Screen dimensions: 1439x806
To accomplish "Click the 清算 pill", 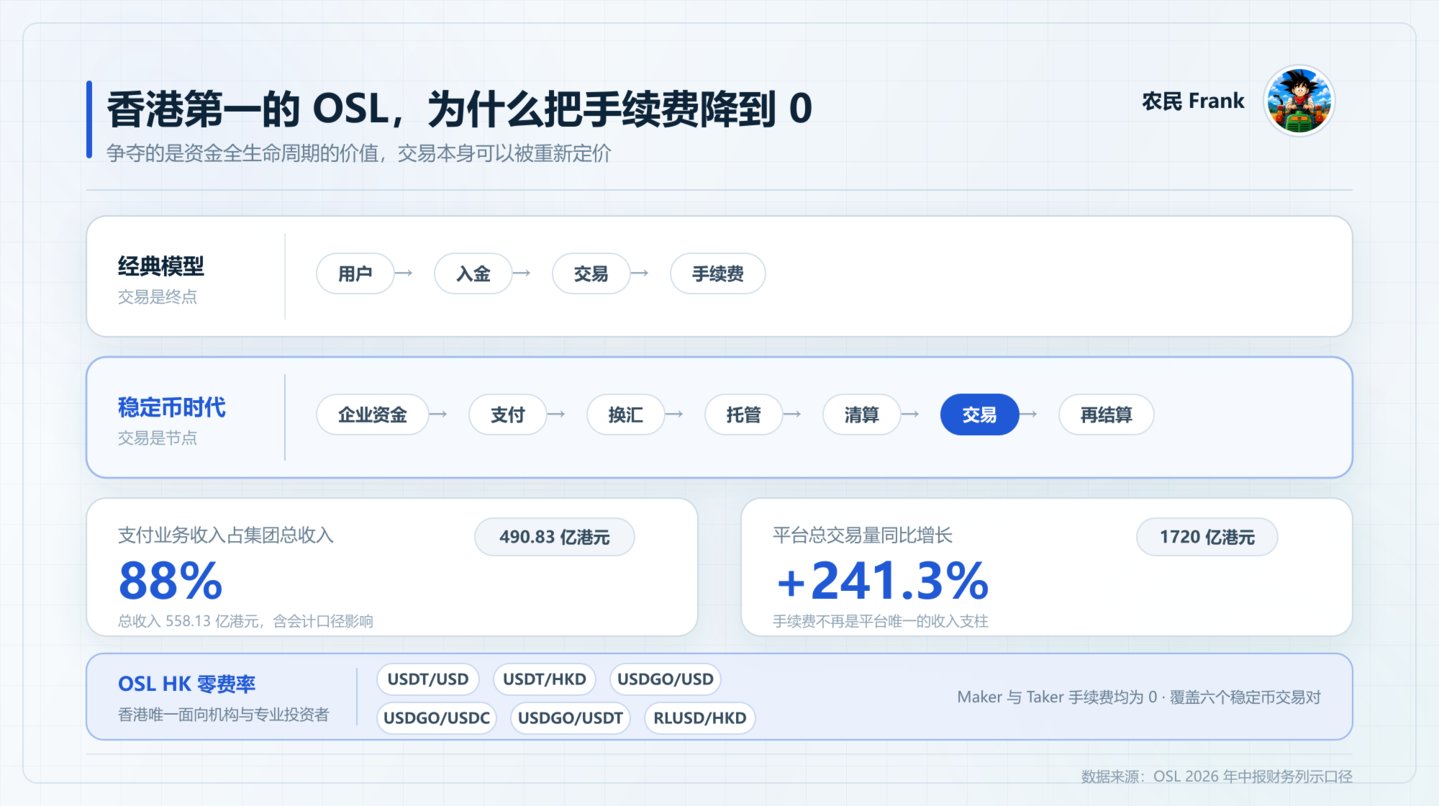I will click(x=862, y=415).
